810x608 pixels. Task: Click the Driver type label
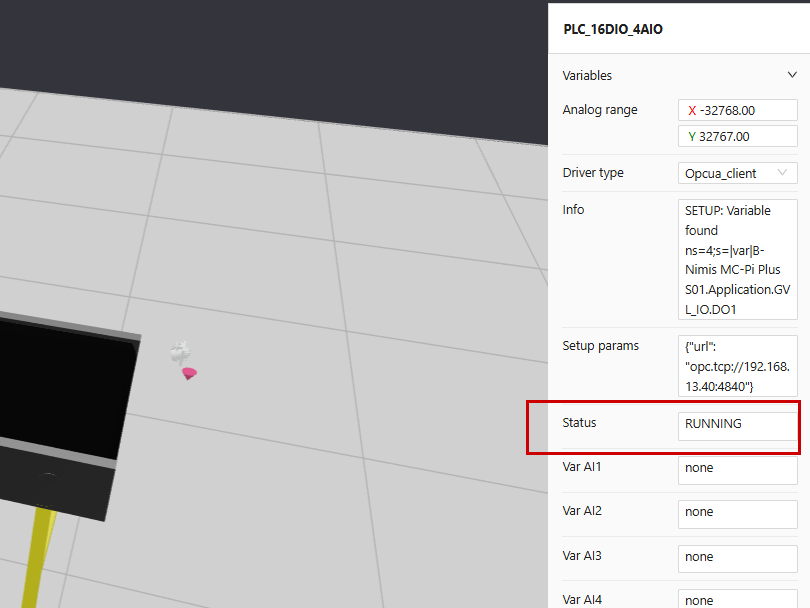point(593,173)
